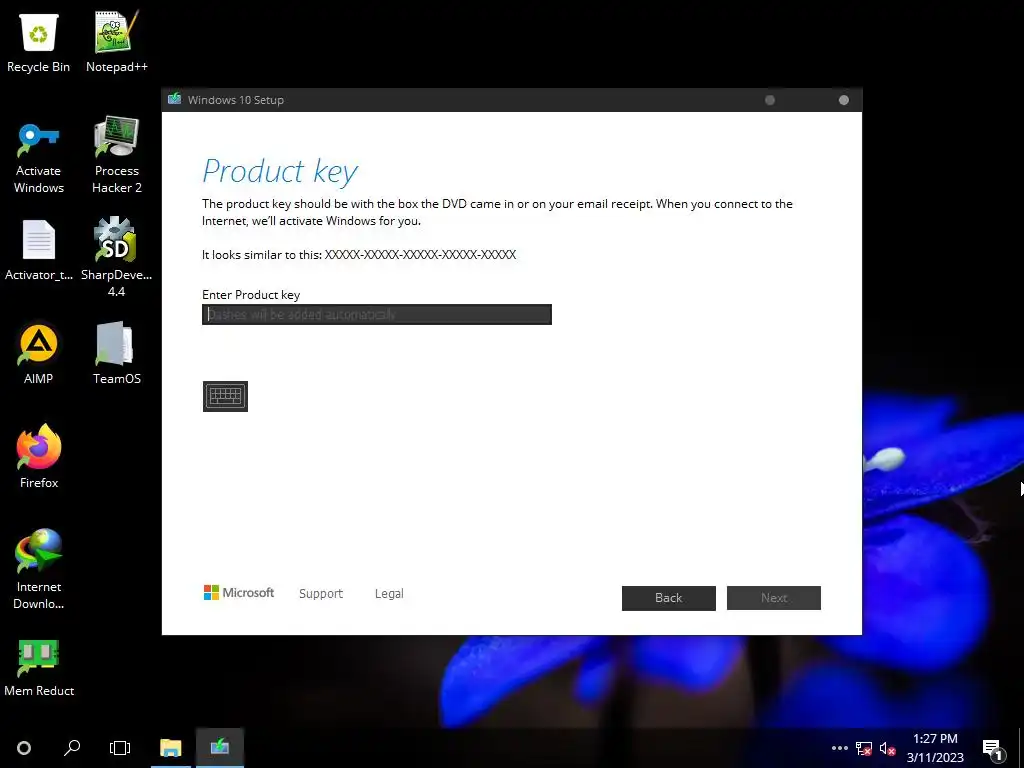Open File Explorer from the taskbar
This screenshot has width=1024, height=768.
click(171, 748)
